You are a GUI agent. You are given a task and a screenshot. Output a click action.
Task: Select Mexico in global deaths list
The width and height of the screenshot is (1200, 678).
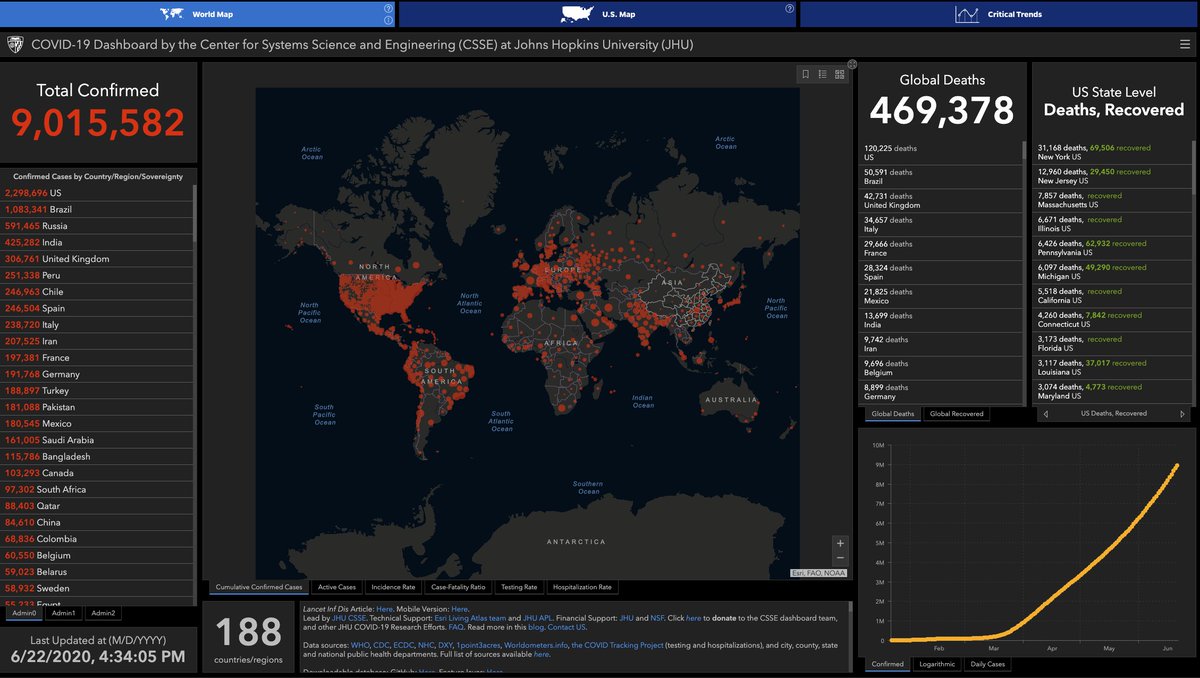point(940,296)
